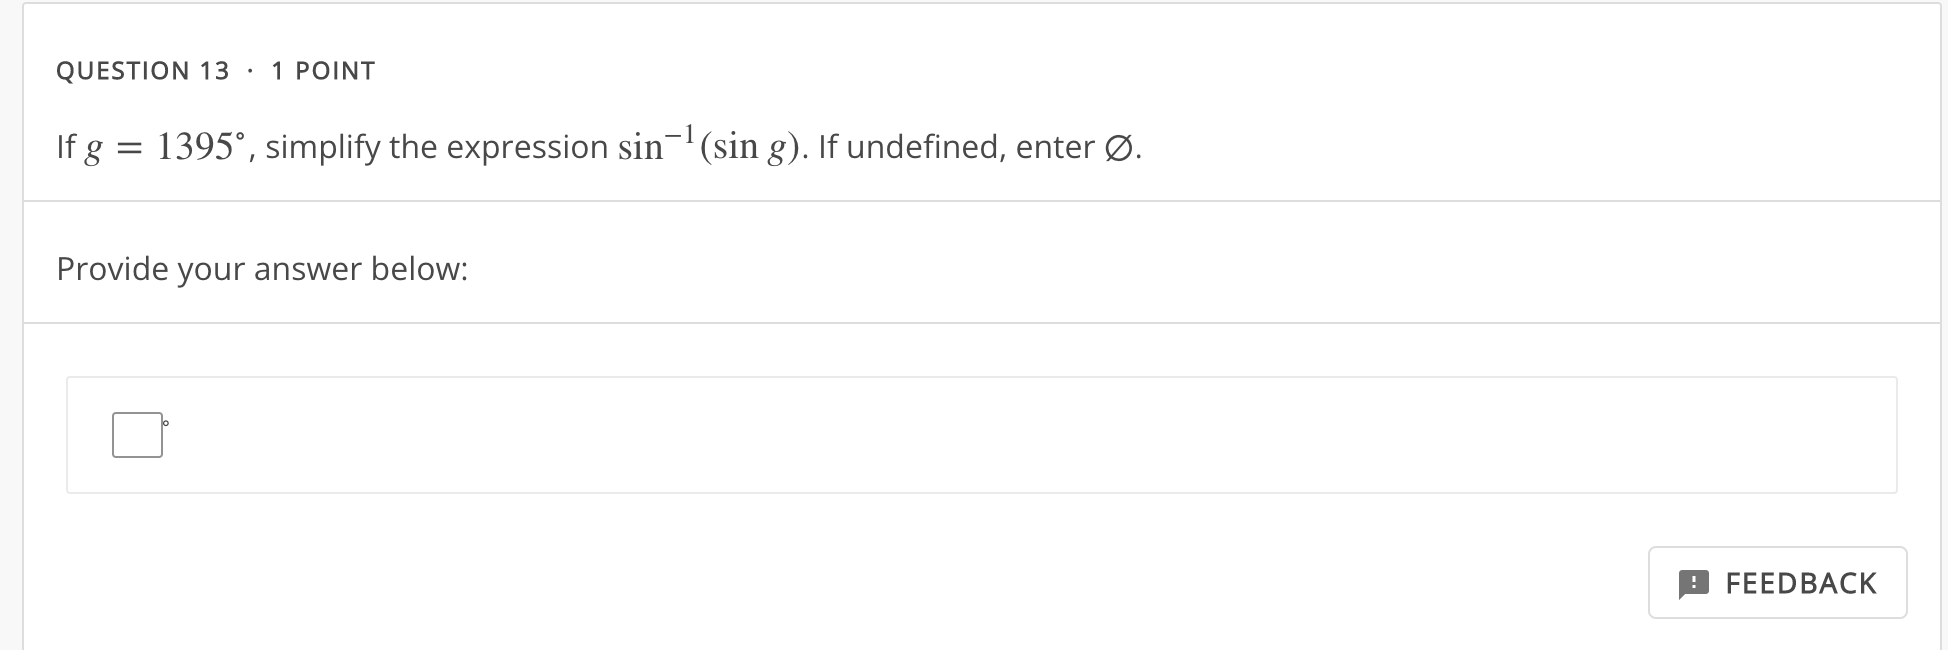Click the divider below the question text
The image size is (1948, 650).
coord(974,201)
